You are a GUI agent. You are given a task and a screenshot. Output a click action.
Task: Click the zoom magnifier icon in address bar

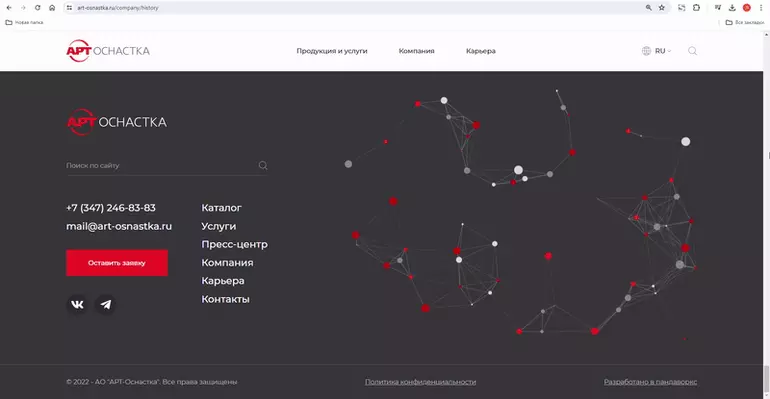648,8
